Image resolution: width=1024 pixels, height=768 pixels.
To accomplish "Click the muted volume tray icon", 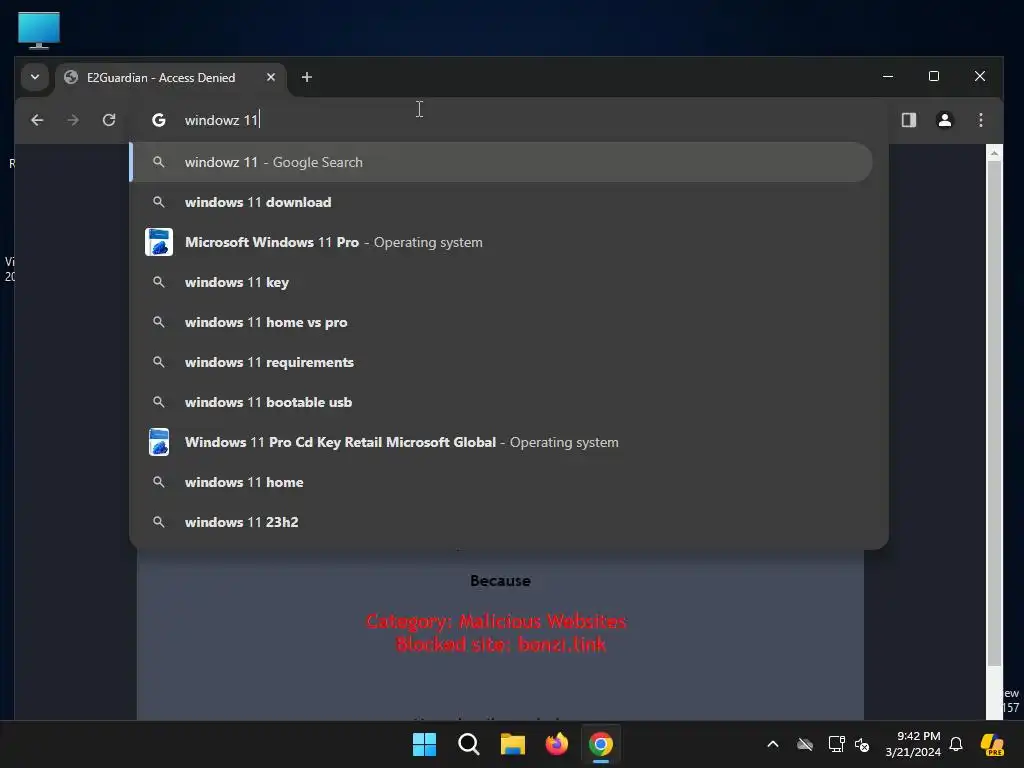I will tap(863, 744).
